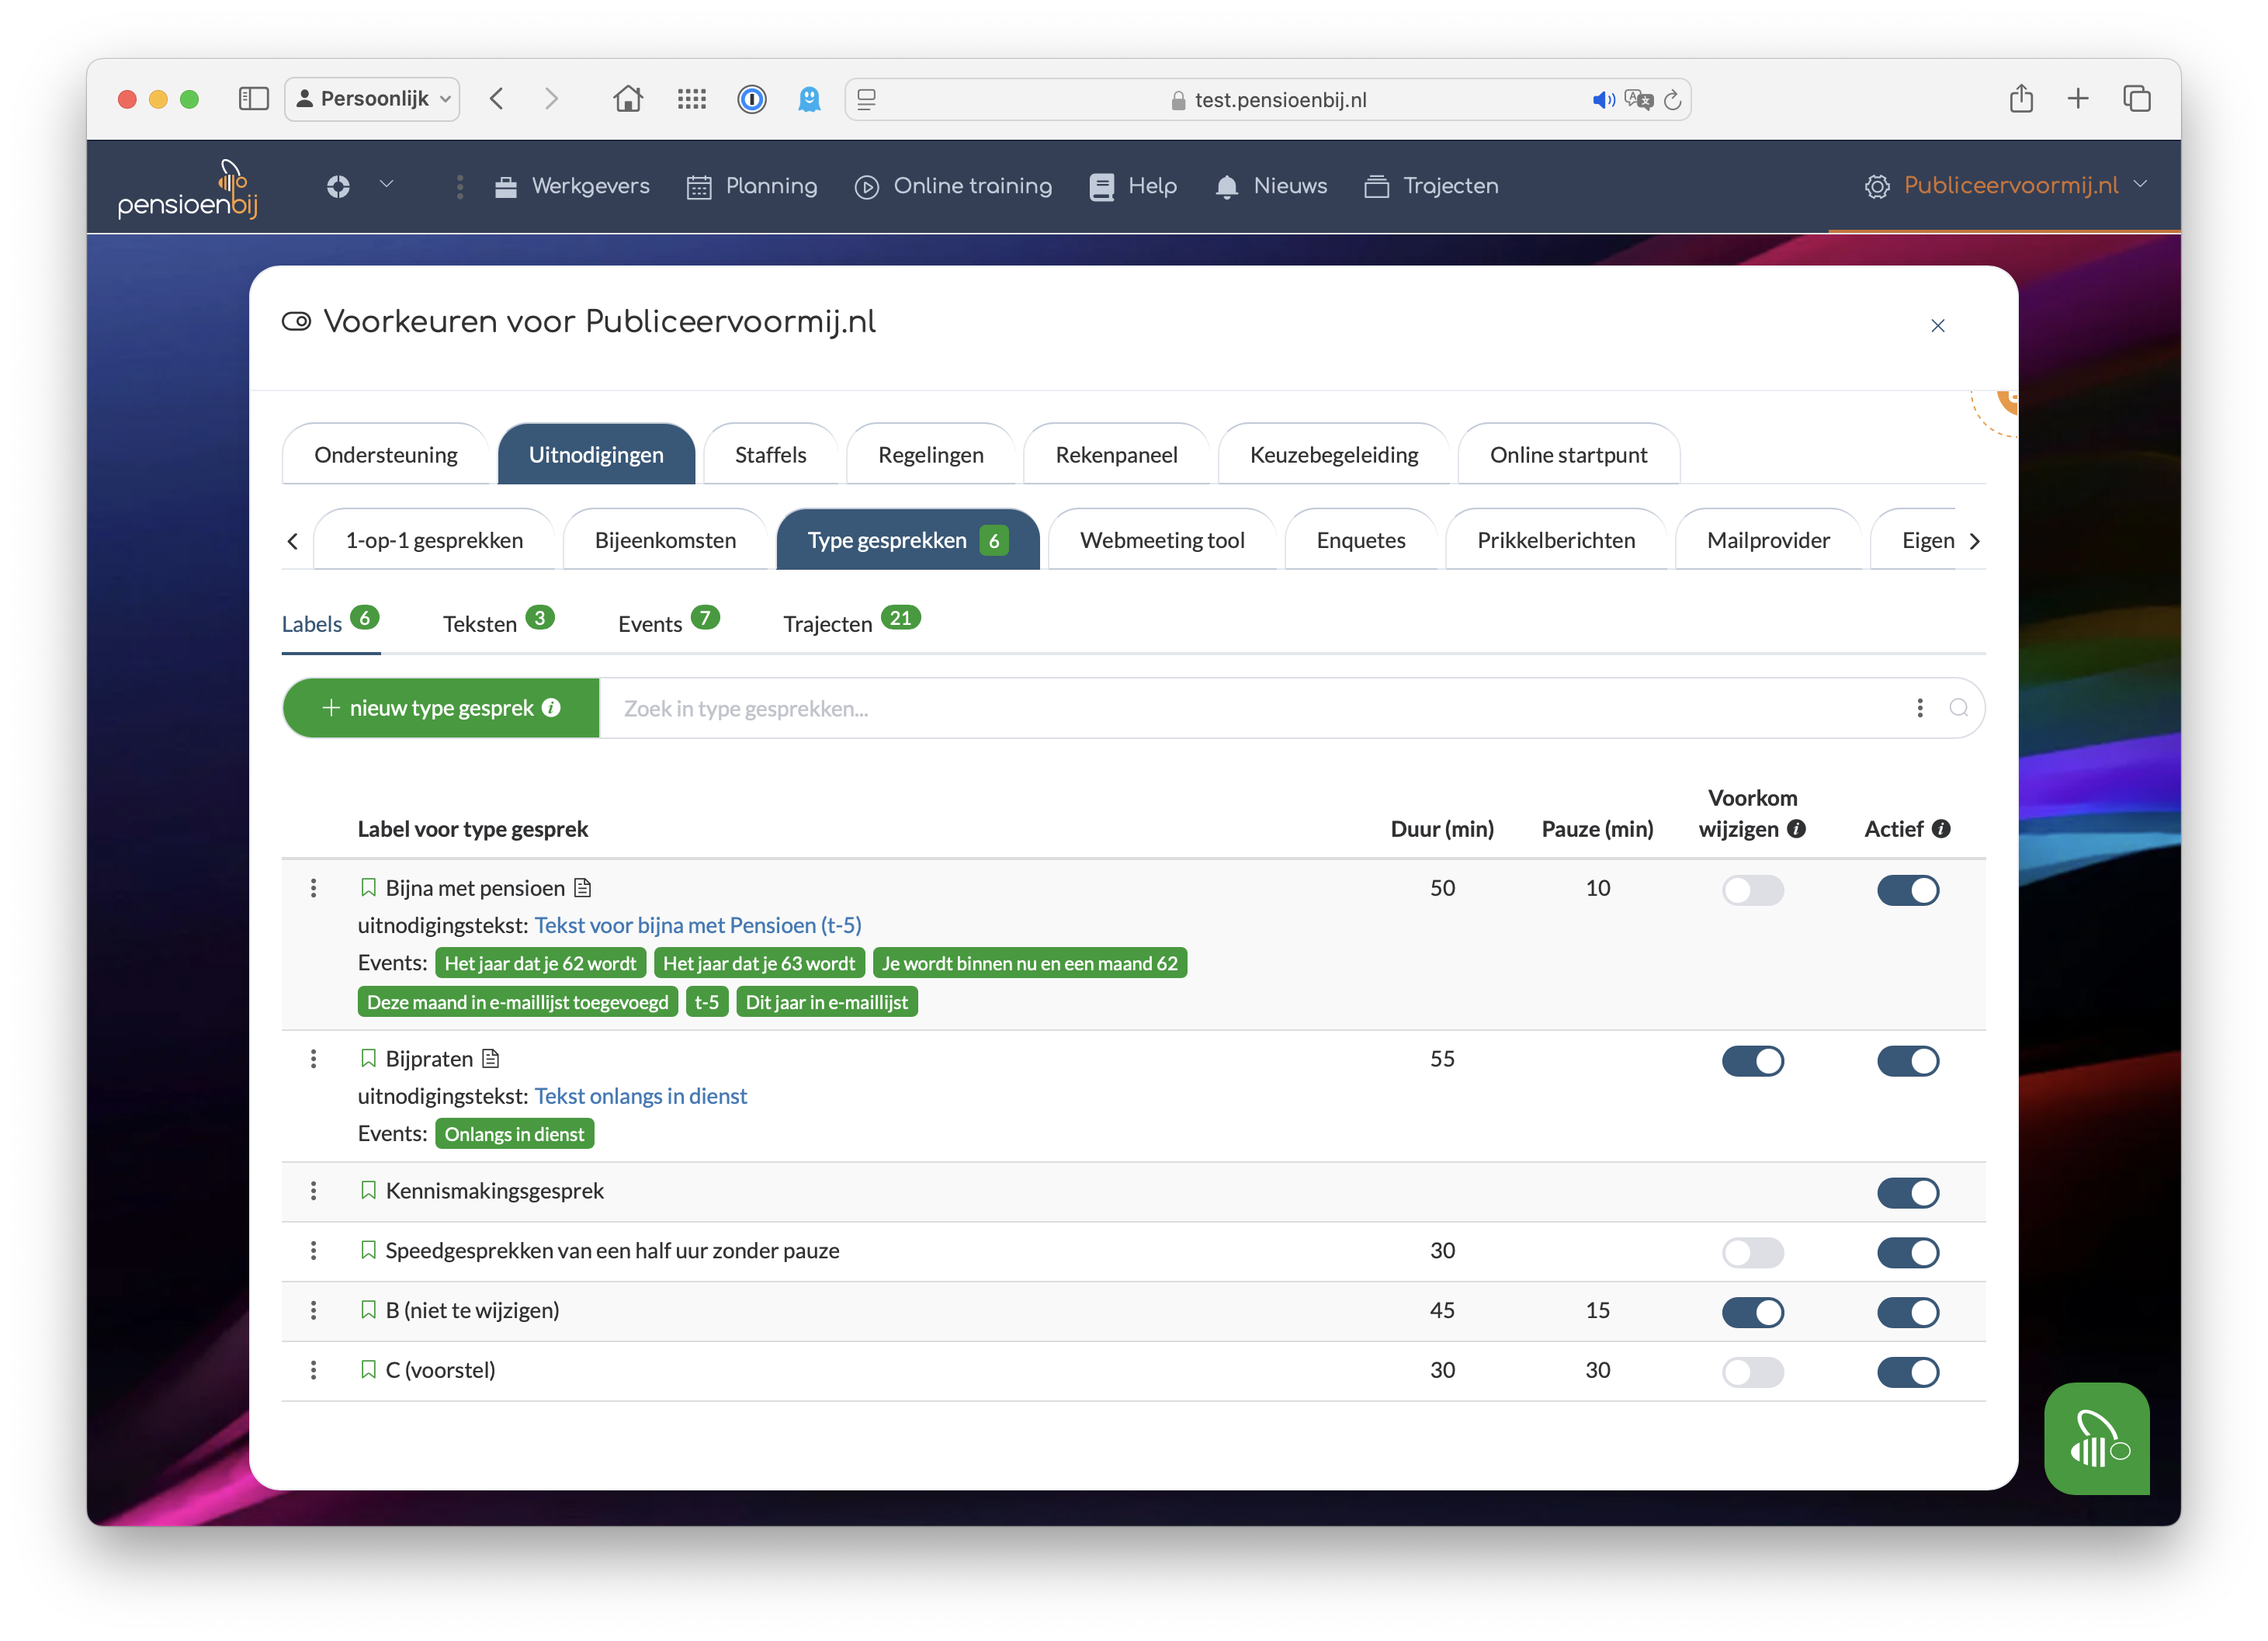The image size is (2268, 1641).
Task: Open the Safari sidebar panel icon
Action: tap(253, 99)
